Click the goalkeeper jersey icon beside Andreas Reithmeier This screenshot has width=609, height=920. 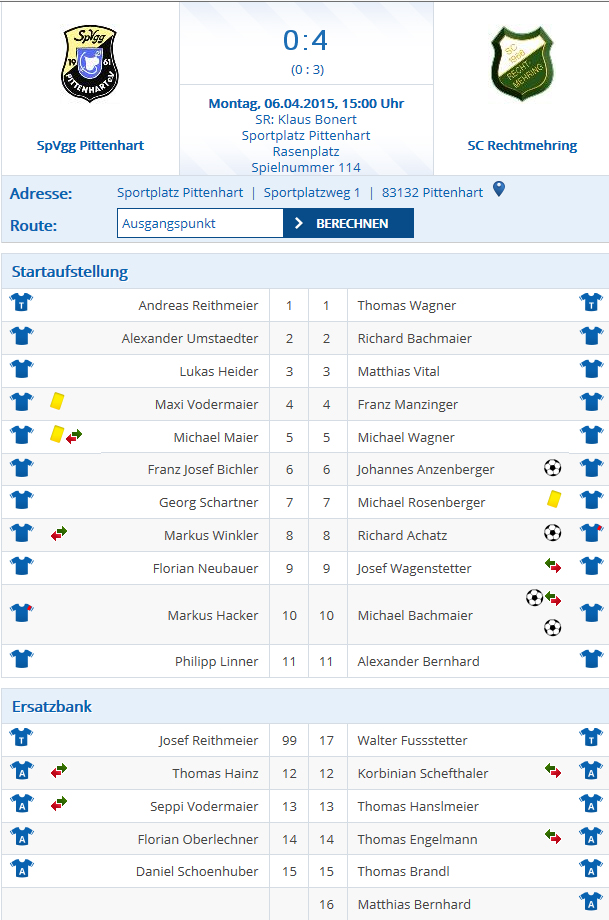(x=22, y=302)
